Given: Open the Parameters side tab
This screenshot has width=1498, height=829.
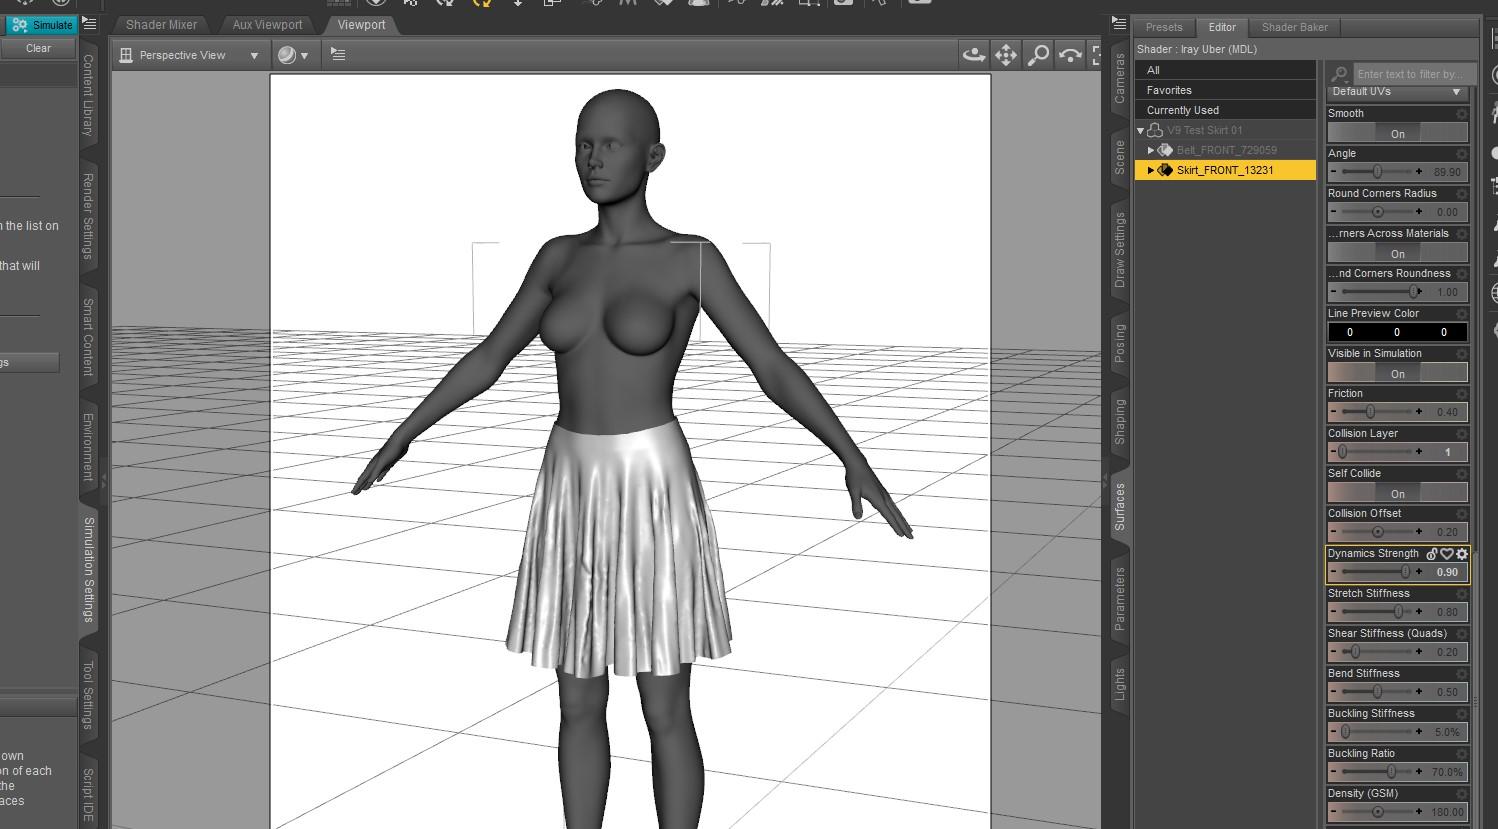Looking at the screenshot, I should [x=1120, y=598].
